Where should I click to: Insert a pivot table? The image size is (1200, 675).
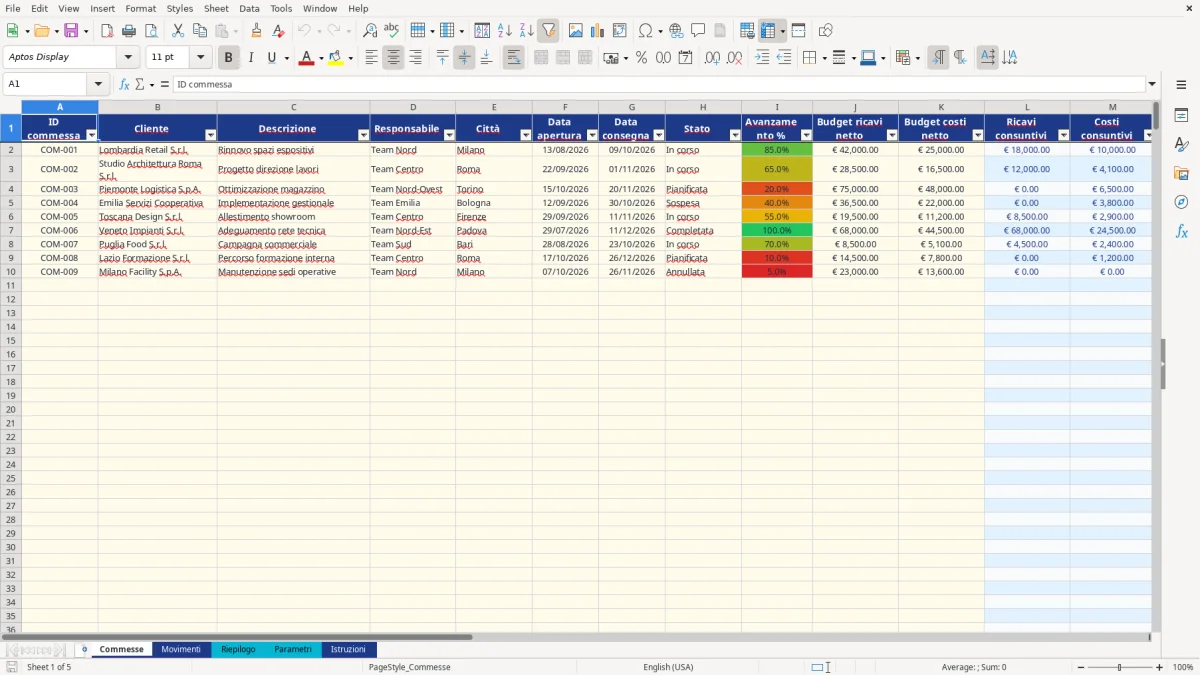[x=620, y=31]
